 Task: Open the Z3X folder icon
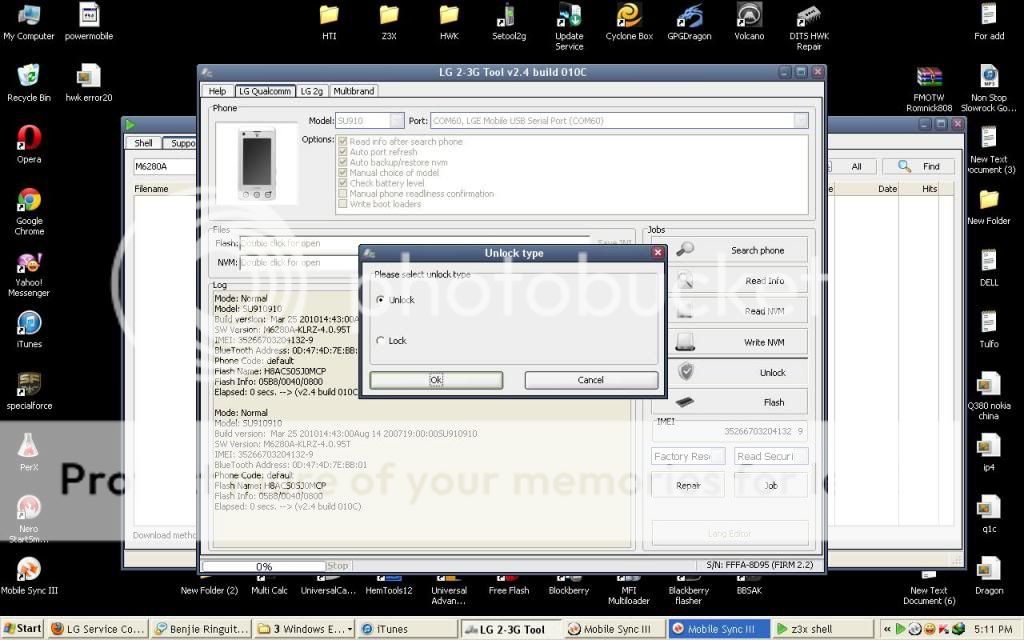click(389, 23)
